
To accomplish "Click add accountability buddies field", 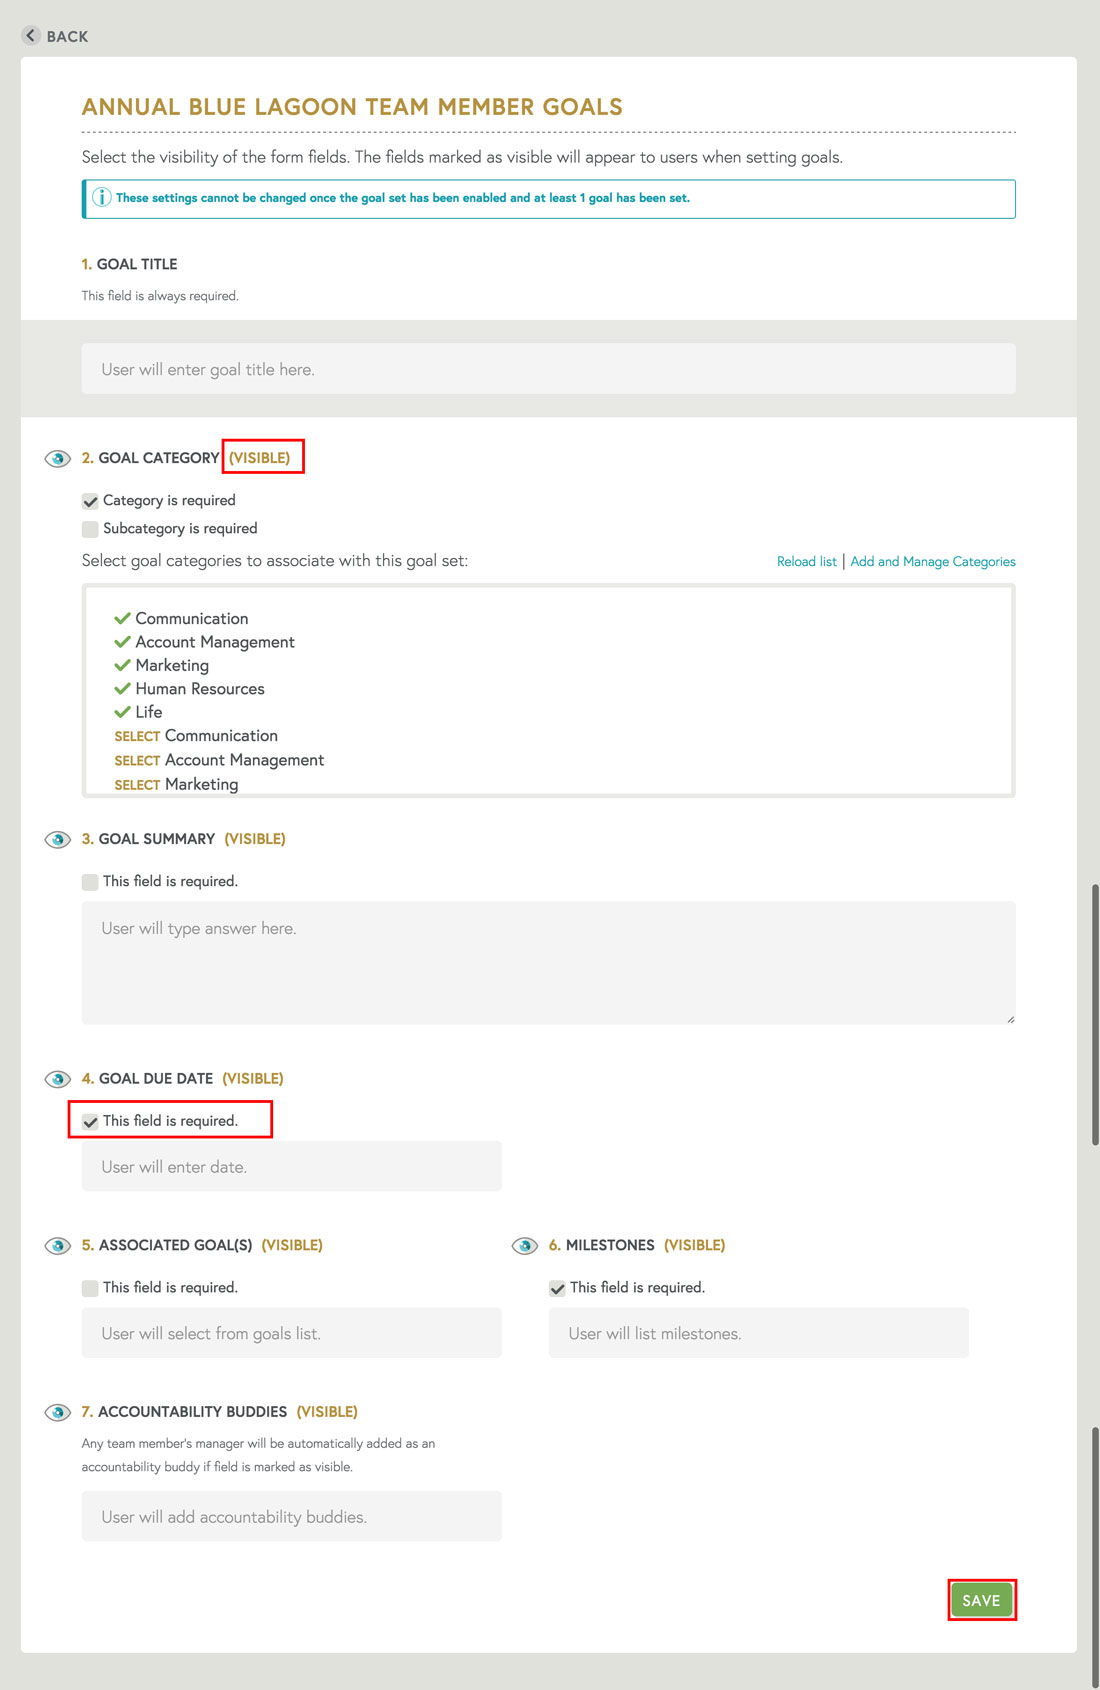I will 292,1516.
